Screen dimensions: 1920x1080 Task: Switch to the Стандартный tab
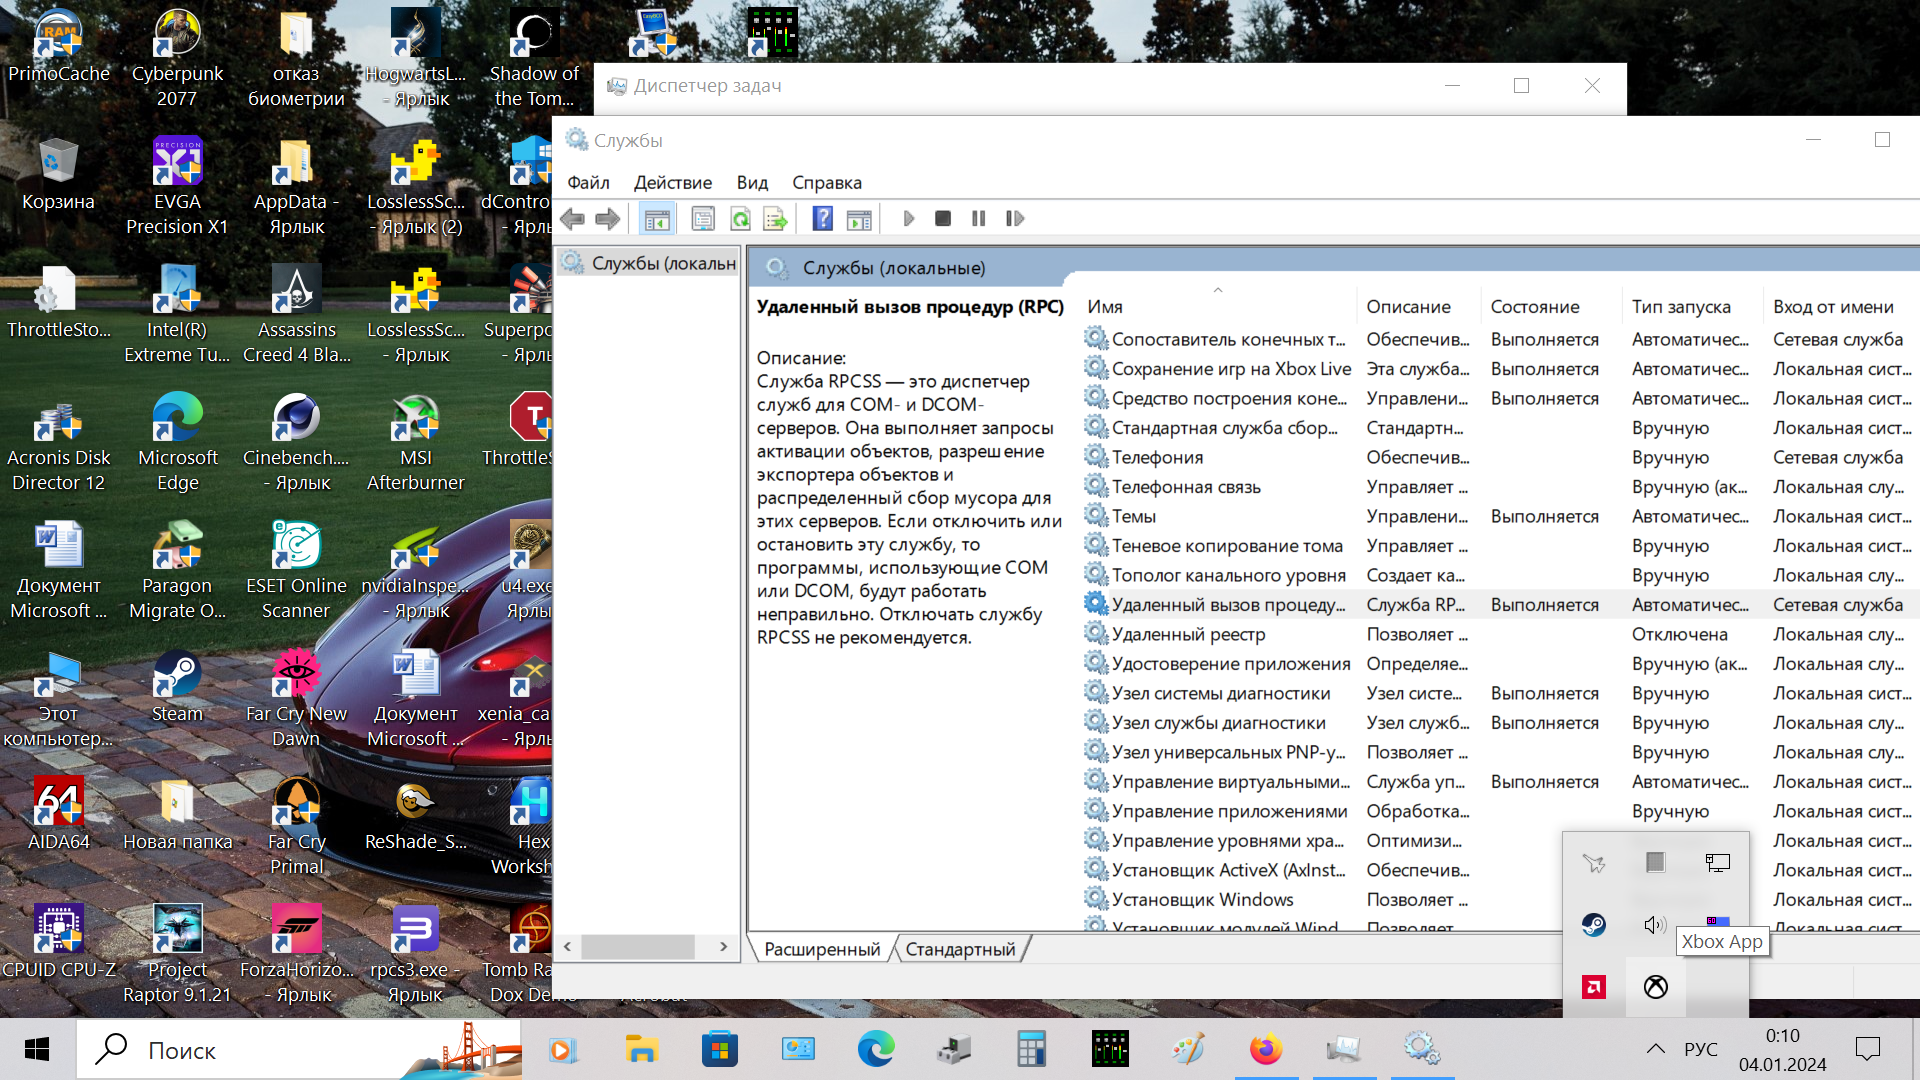tap(960, 949)
